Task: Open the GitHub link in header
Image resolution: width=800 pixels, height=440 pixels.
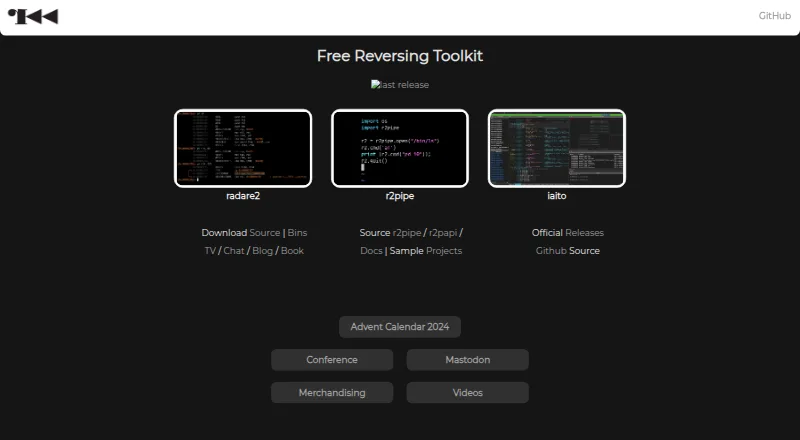Action: [774, 16]
